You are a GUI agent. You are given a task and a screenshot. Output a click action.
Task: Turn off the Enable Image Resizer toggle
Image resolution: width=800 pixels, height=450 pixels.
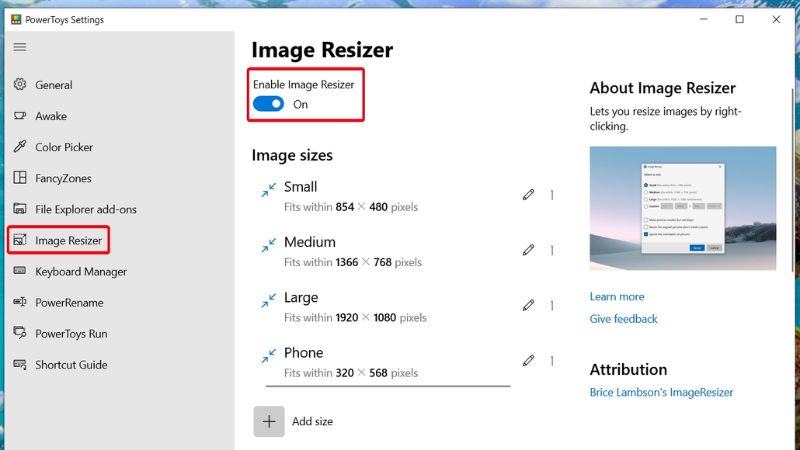[268, 104]
